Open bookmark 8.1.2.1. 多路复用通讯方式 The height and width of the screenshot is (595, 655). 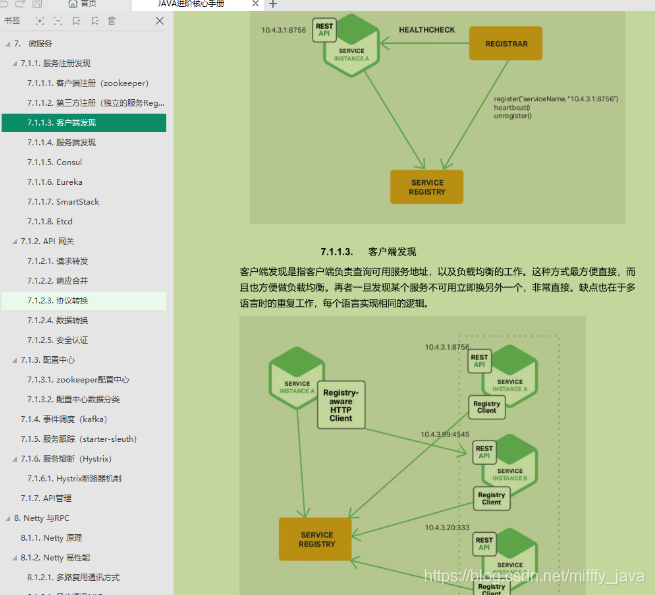click(x=74, y=578)
